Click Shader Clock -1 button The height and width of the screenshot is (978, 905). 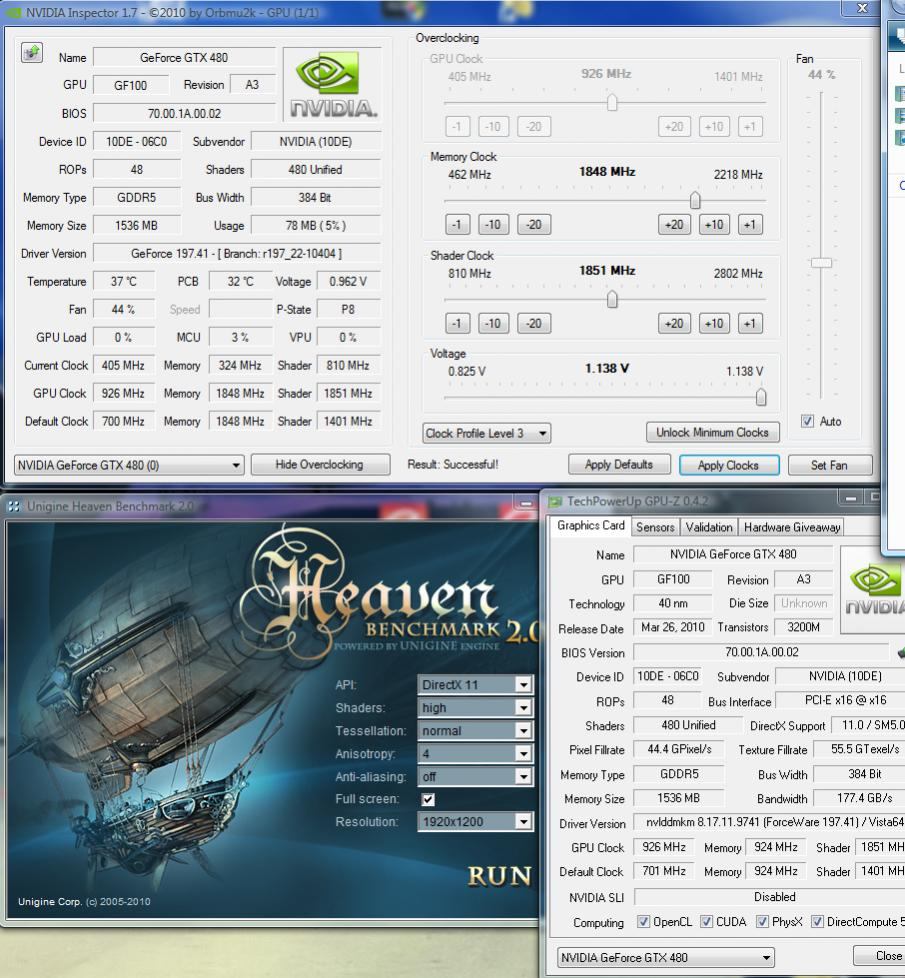tap(457, 323)
